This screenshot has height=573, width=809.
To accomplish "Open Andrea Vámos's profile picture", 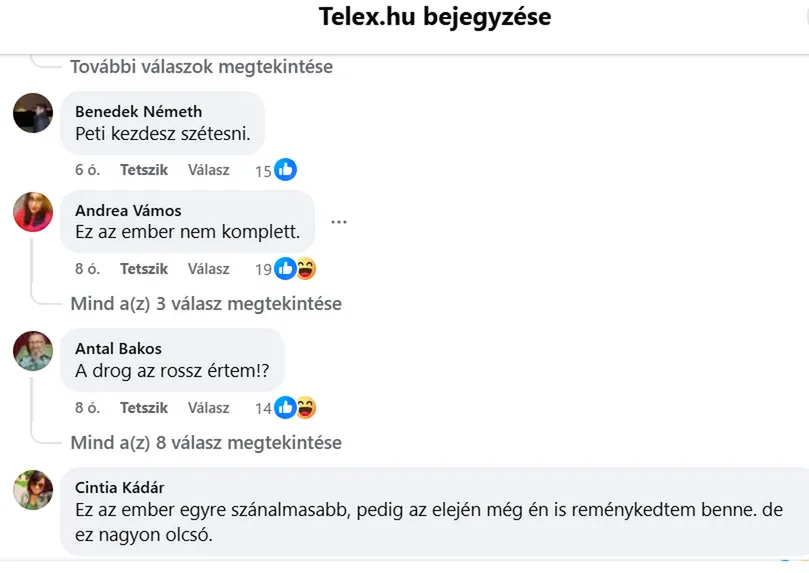I will [33, 212].
